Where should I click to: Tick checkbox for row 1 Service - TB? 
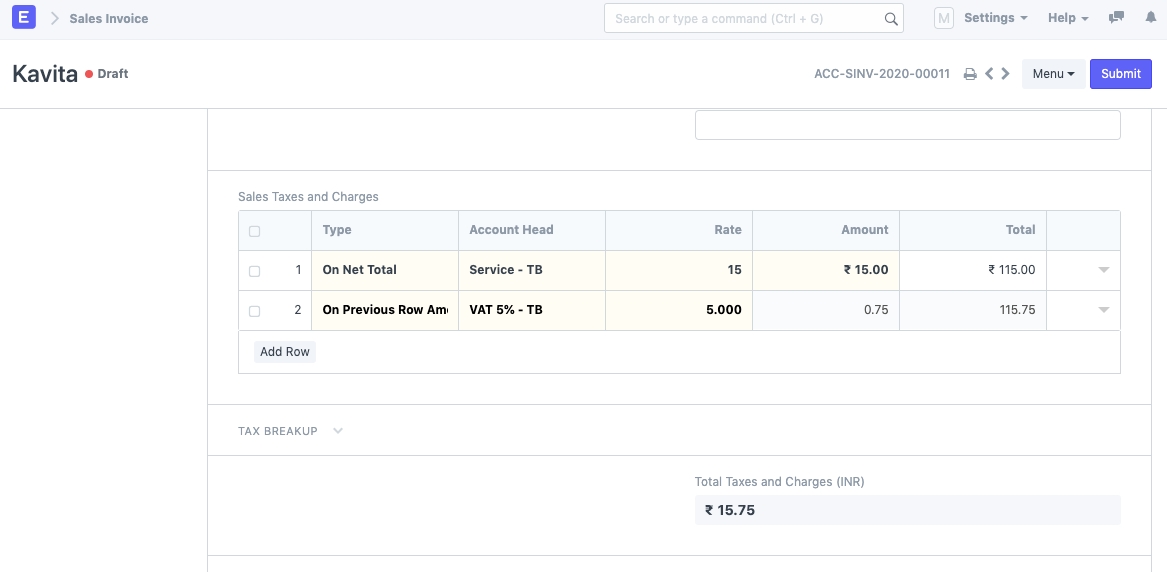254,271
